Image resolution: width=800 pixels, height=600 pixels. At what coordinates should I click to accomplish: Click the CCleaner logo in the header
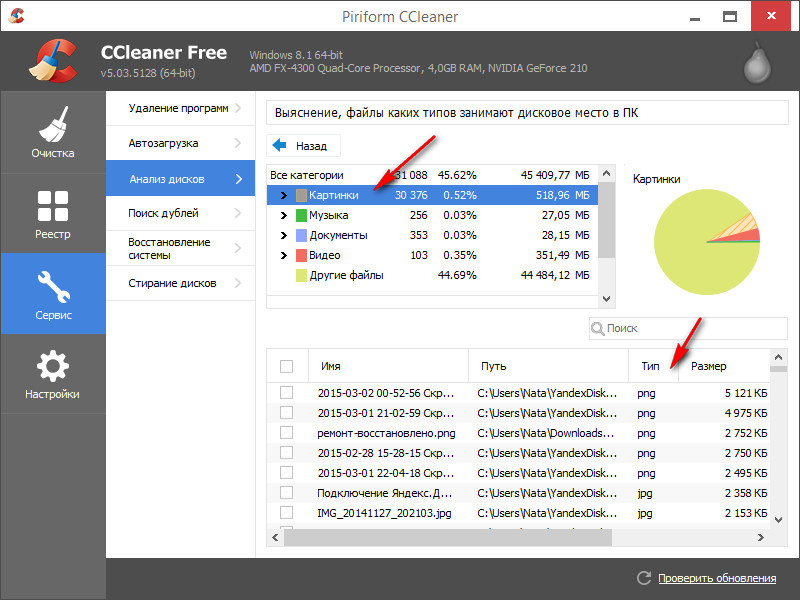click(53, 61)
